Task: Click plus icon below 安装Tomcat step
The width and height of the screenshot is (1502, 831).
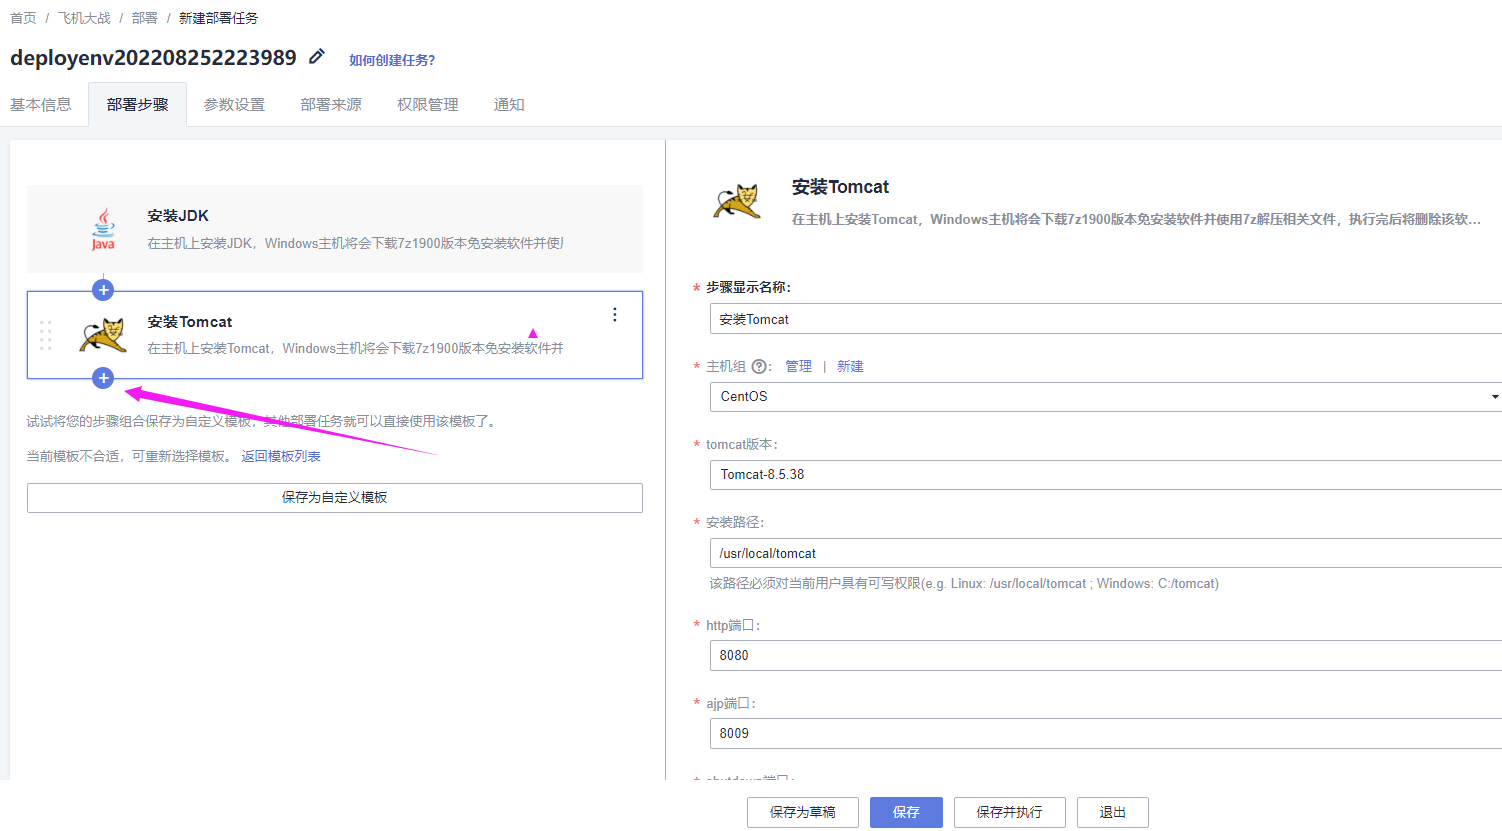Action: [x=103, y=378]
